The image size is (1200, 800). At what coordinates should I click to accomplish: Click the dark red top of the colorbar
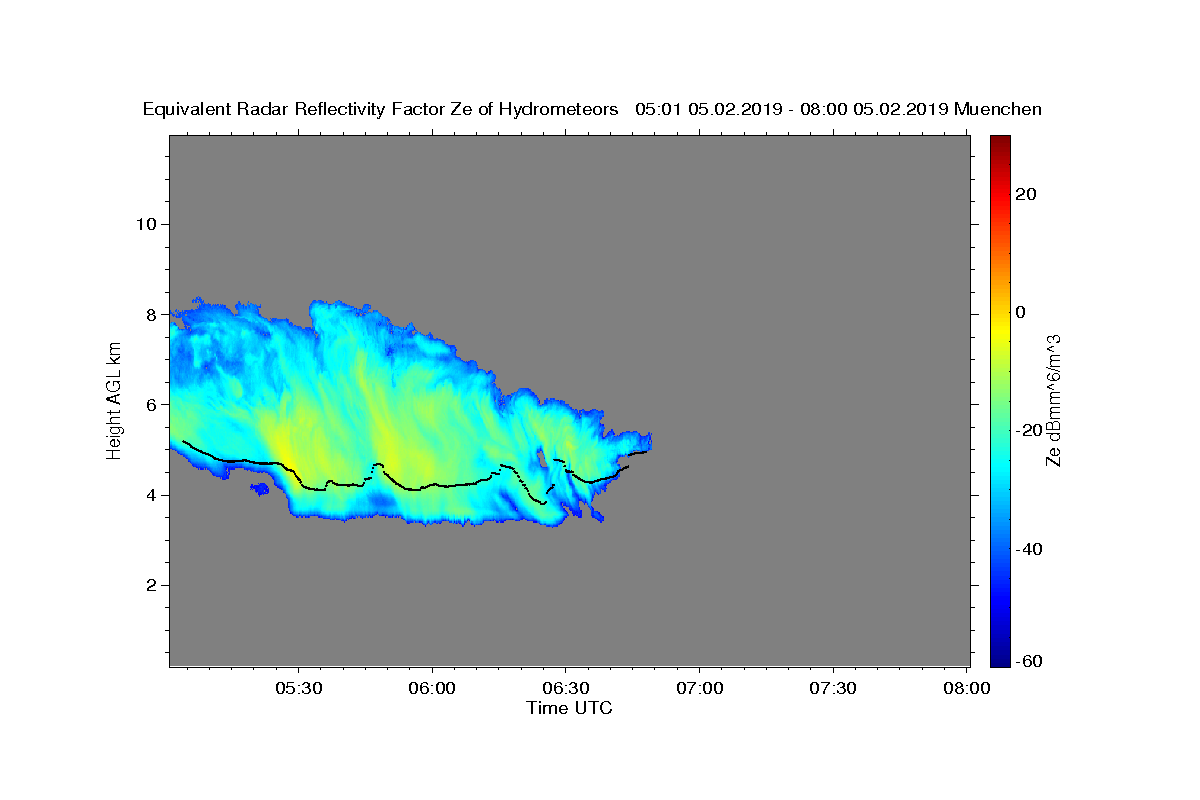pyautogui.click(x=1000, y=142)
